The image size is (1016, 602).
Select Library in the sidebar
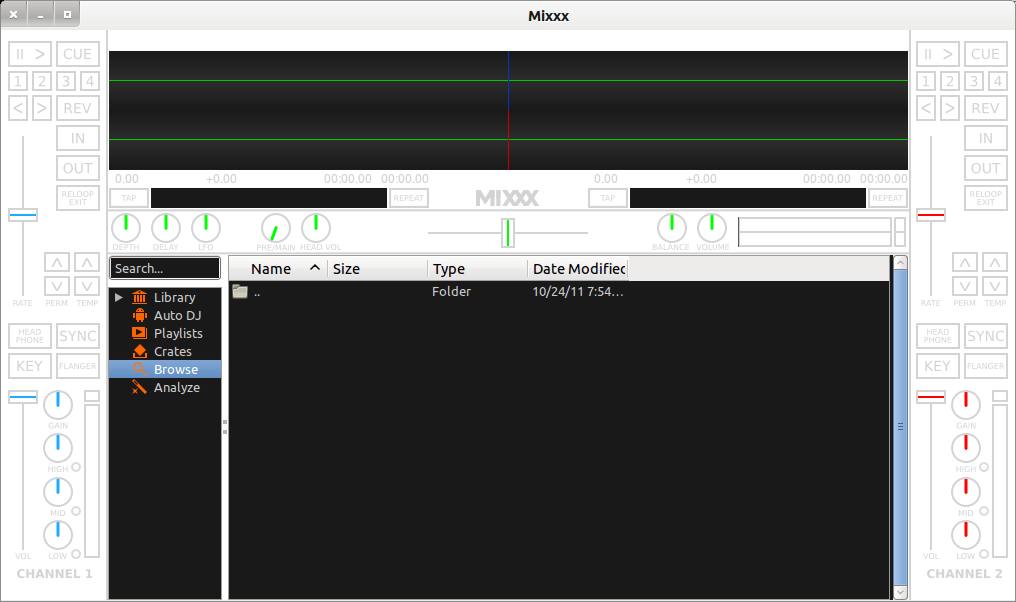coord(174,297)
